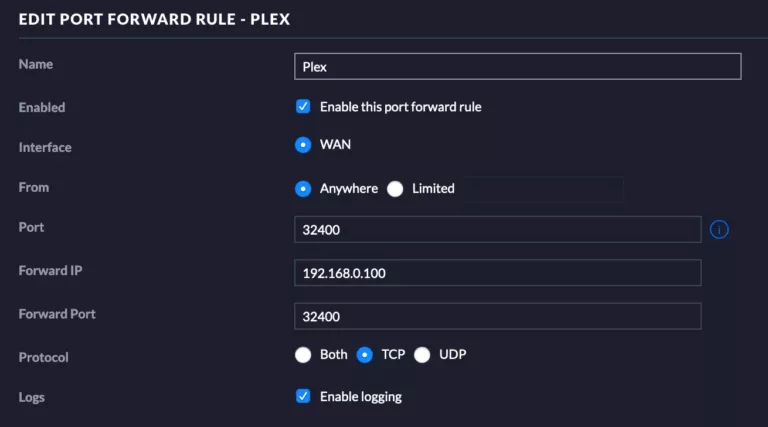Click the Port field showing 32400

pyautogui.click(x=497, y=230)
